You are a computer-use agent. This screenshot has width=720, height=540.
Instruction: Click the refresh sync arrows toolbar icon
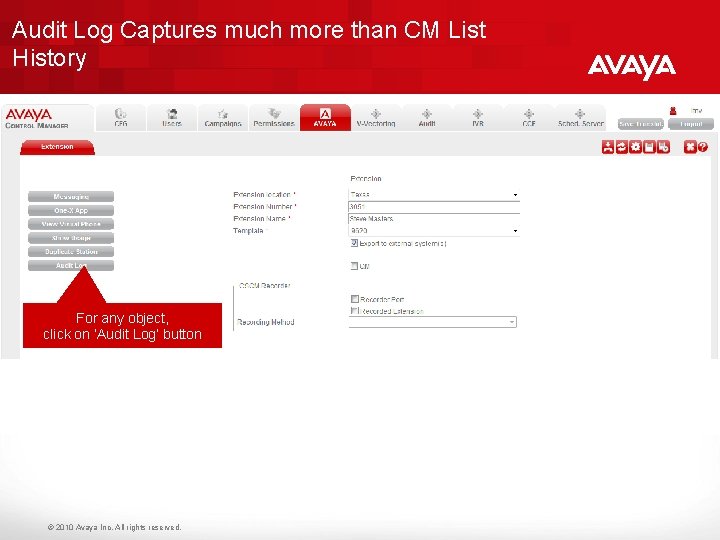tap(621, 147)
